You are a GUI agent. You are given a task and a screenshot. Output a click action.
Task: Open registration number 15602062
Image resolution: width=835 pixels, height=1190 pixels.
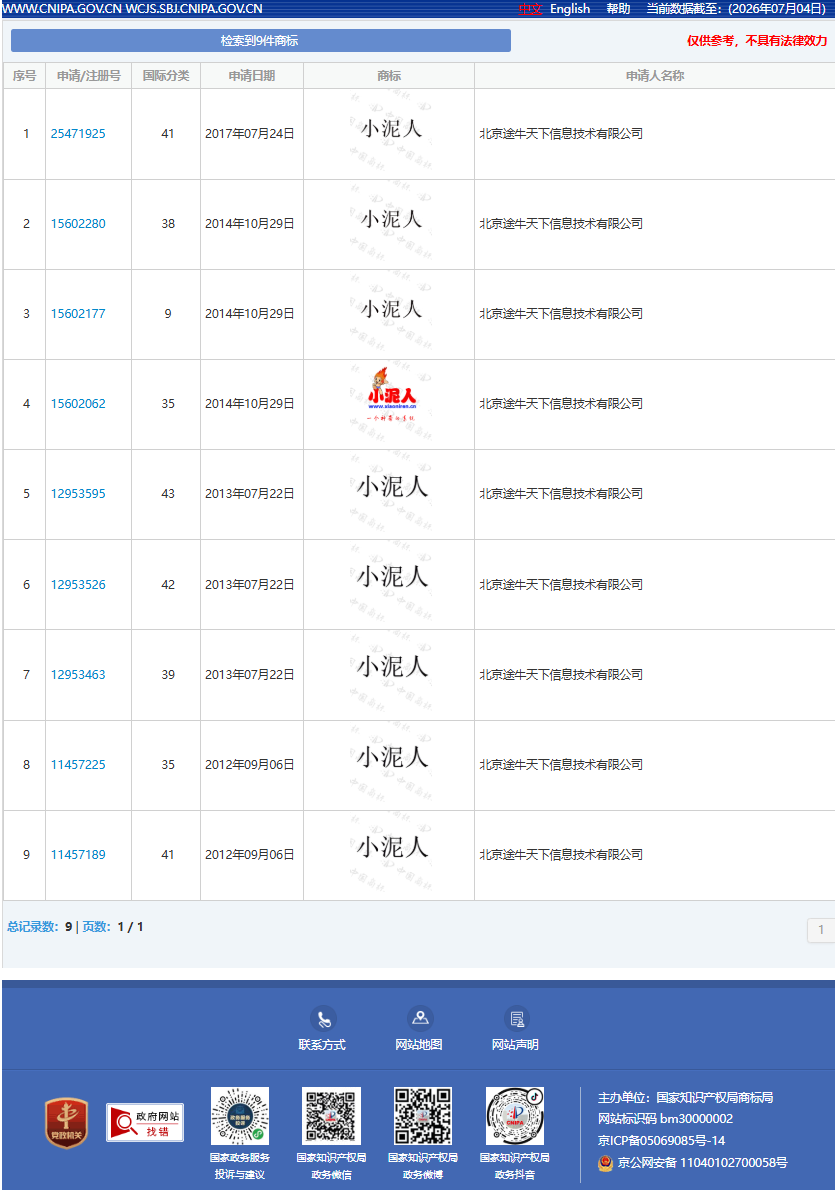78,404
